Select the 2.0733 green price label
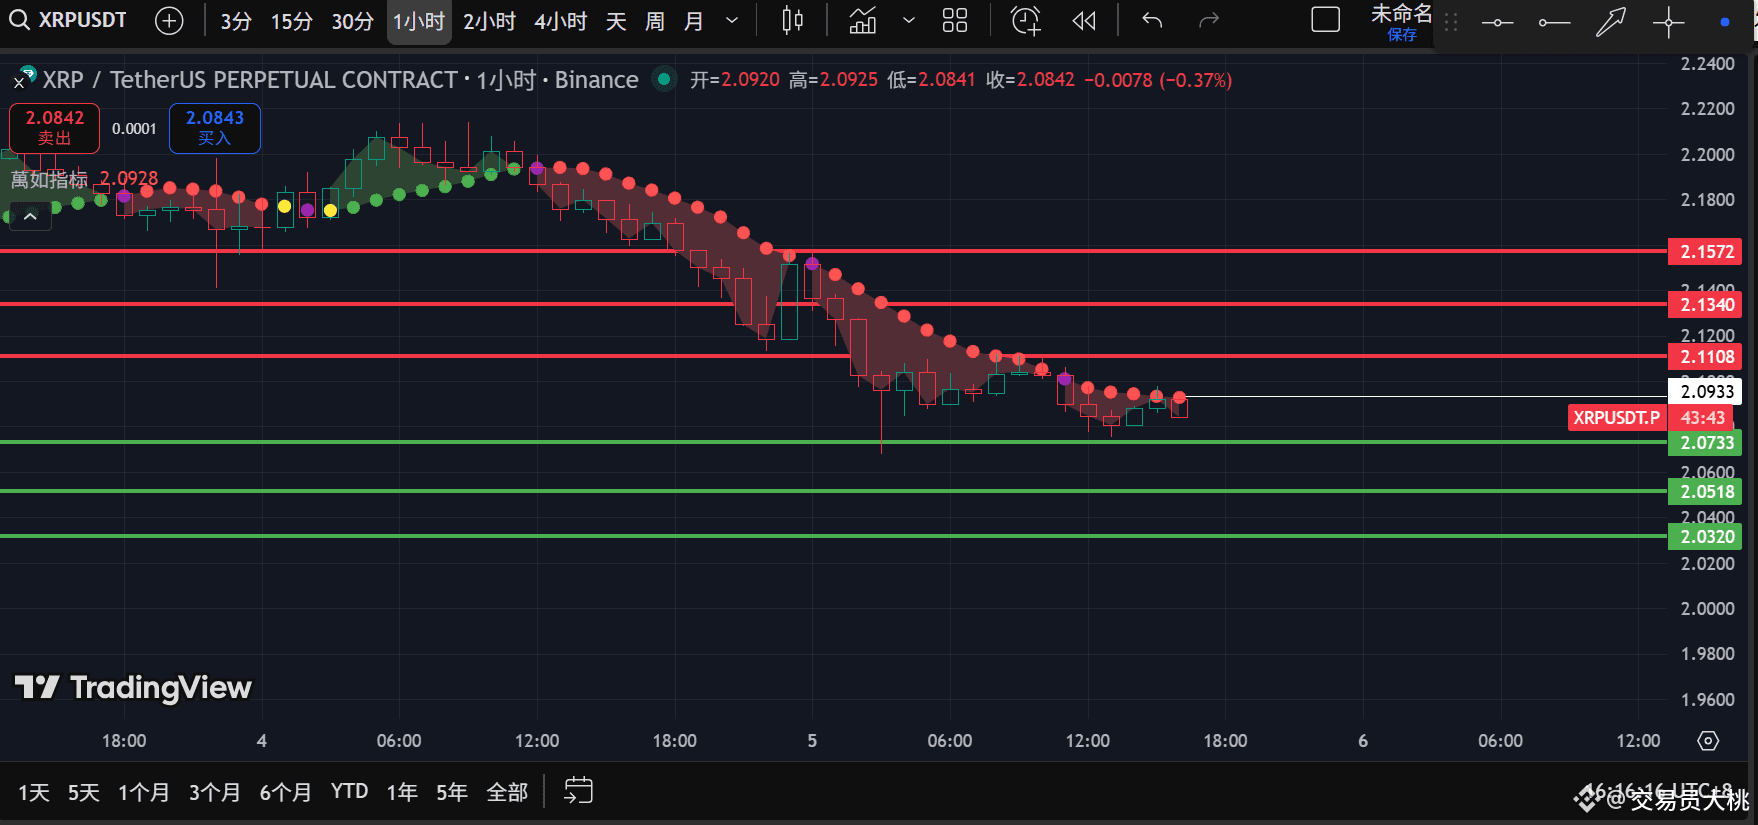 (1706, 443)
